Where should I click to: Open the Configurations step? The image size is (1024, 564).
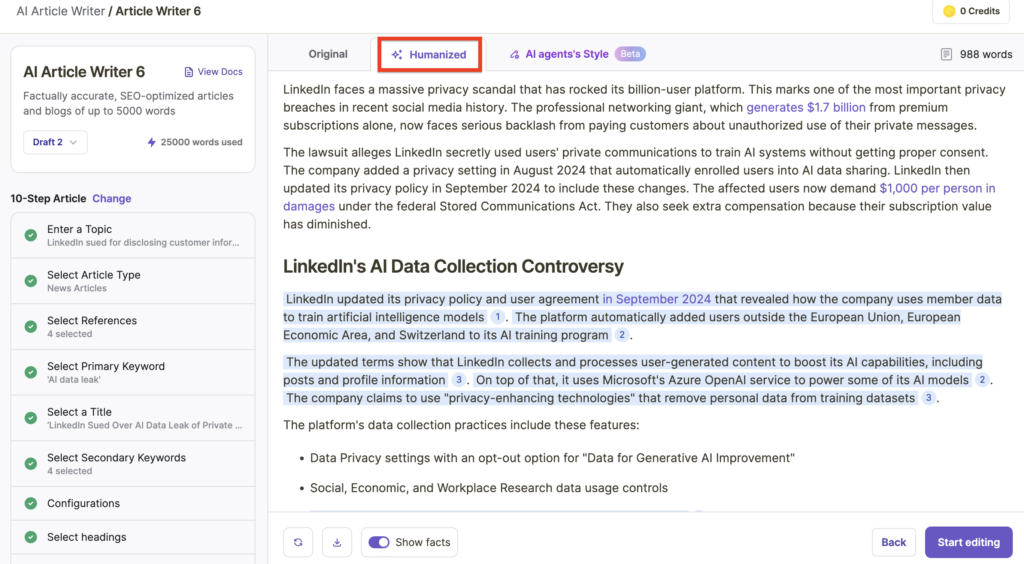pos(133,503)
